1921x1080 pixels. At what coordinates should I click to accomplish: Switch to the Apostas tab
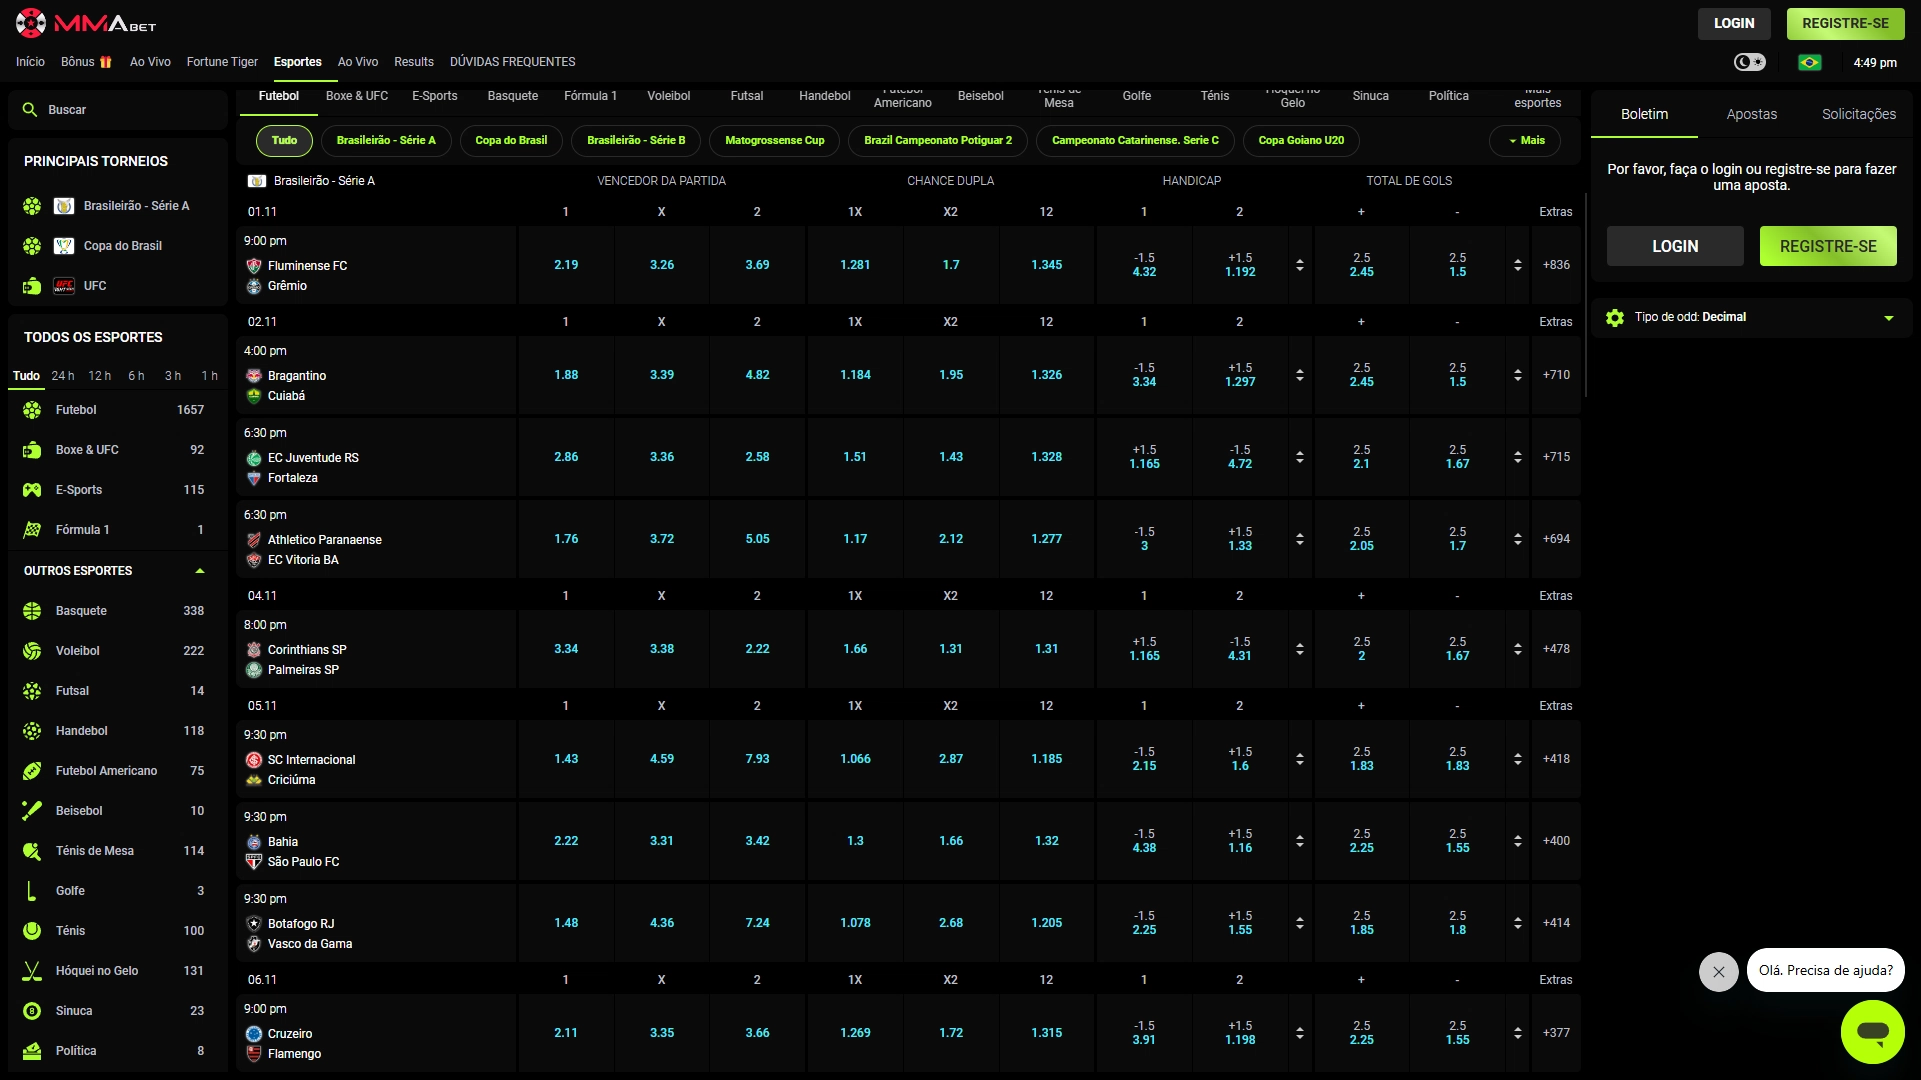(x=1751, y=114)
